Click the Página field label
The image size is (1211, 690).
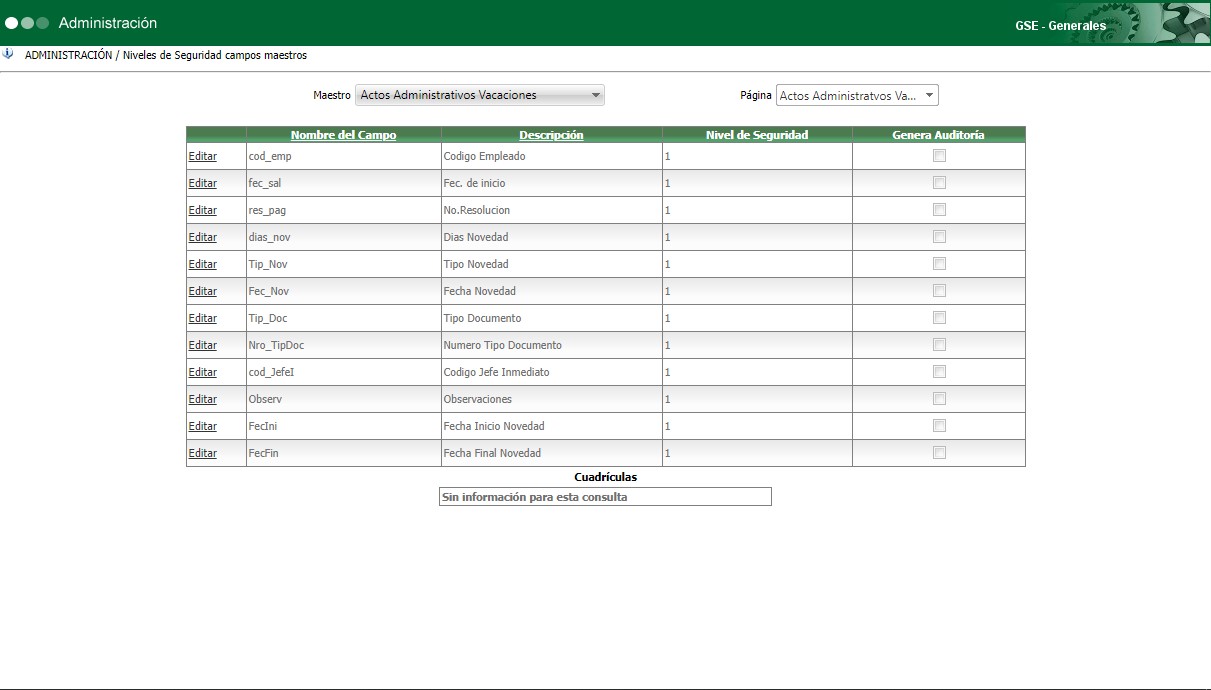(x=756, y=96)
